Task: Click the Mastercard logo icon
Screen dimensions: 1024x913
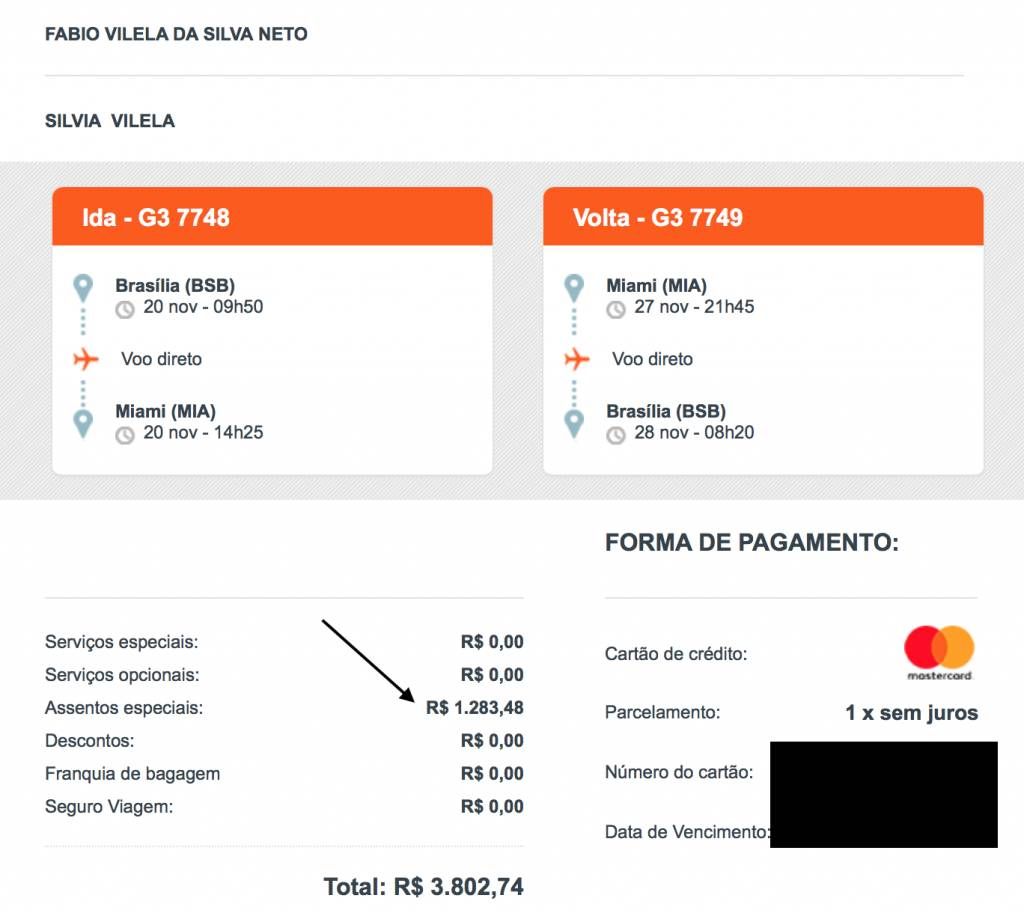Action: tap(939, 653)
